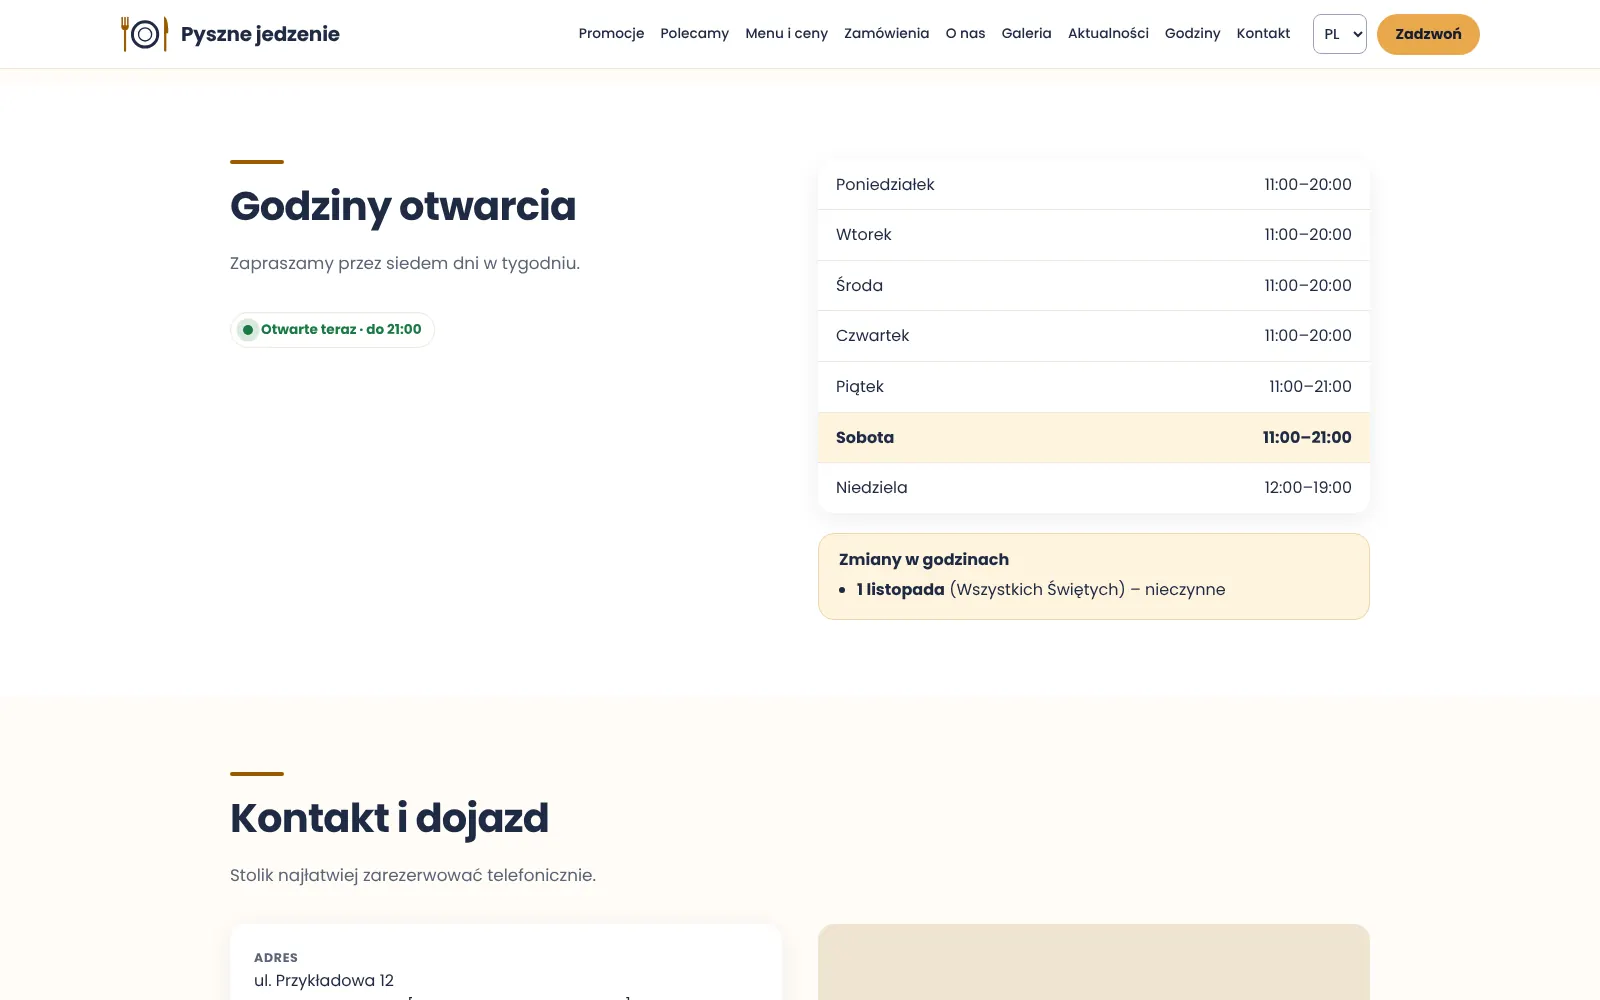Click Niedziela's hours 12:00–19:00
The height and width of the screenshot is (1000, 1600).
coord(1308,488)
